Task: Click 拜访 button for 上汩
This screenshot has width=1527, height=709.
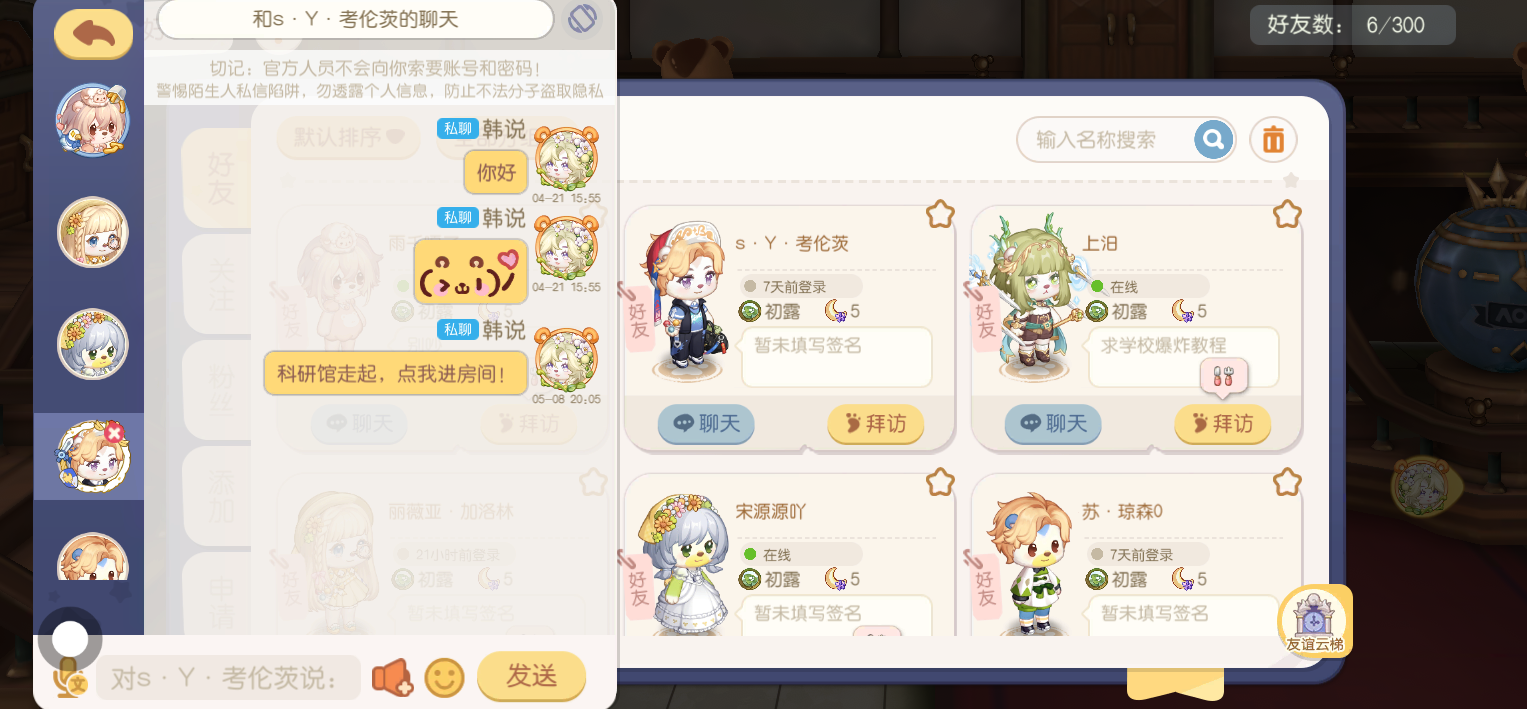Action: (x=1222, y=424)
